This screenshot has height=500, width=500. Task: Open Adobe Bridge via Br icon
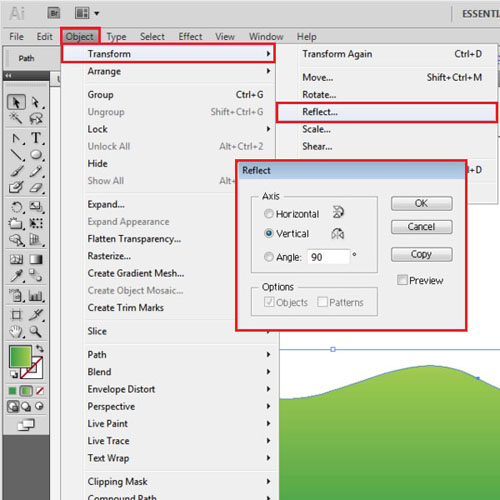click(54, 13)
